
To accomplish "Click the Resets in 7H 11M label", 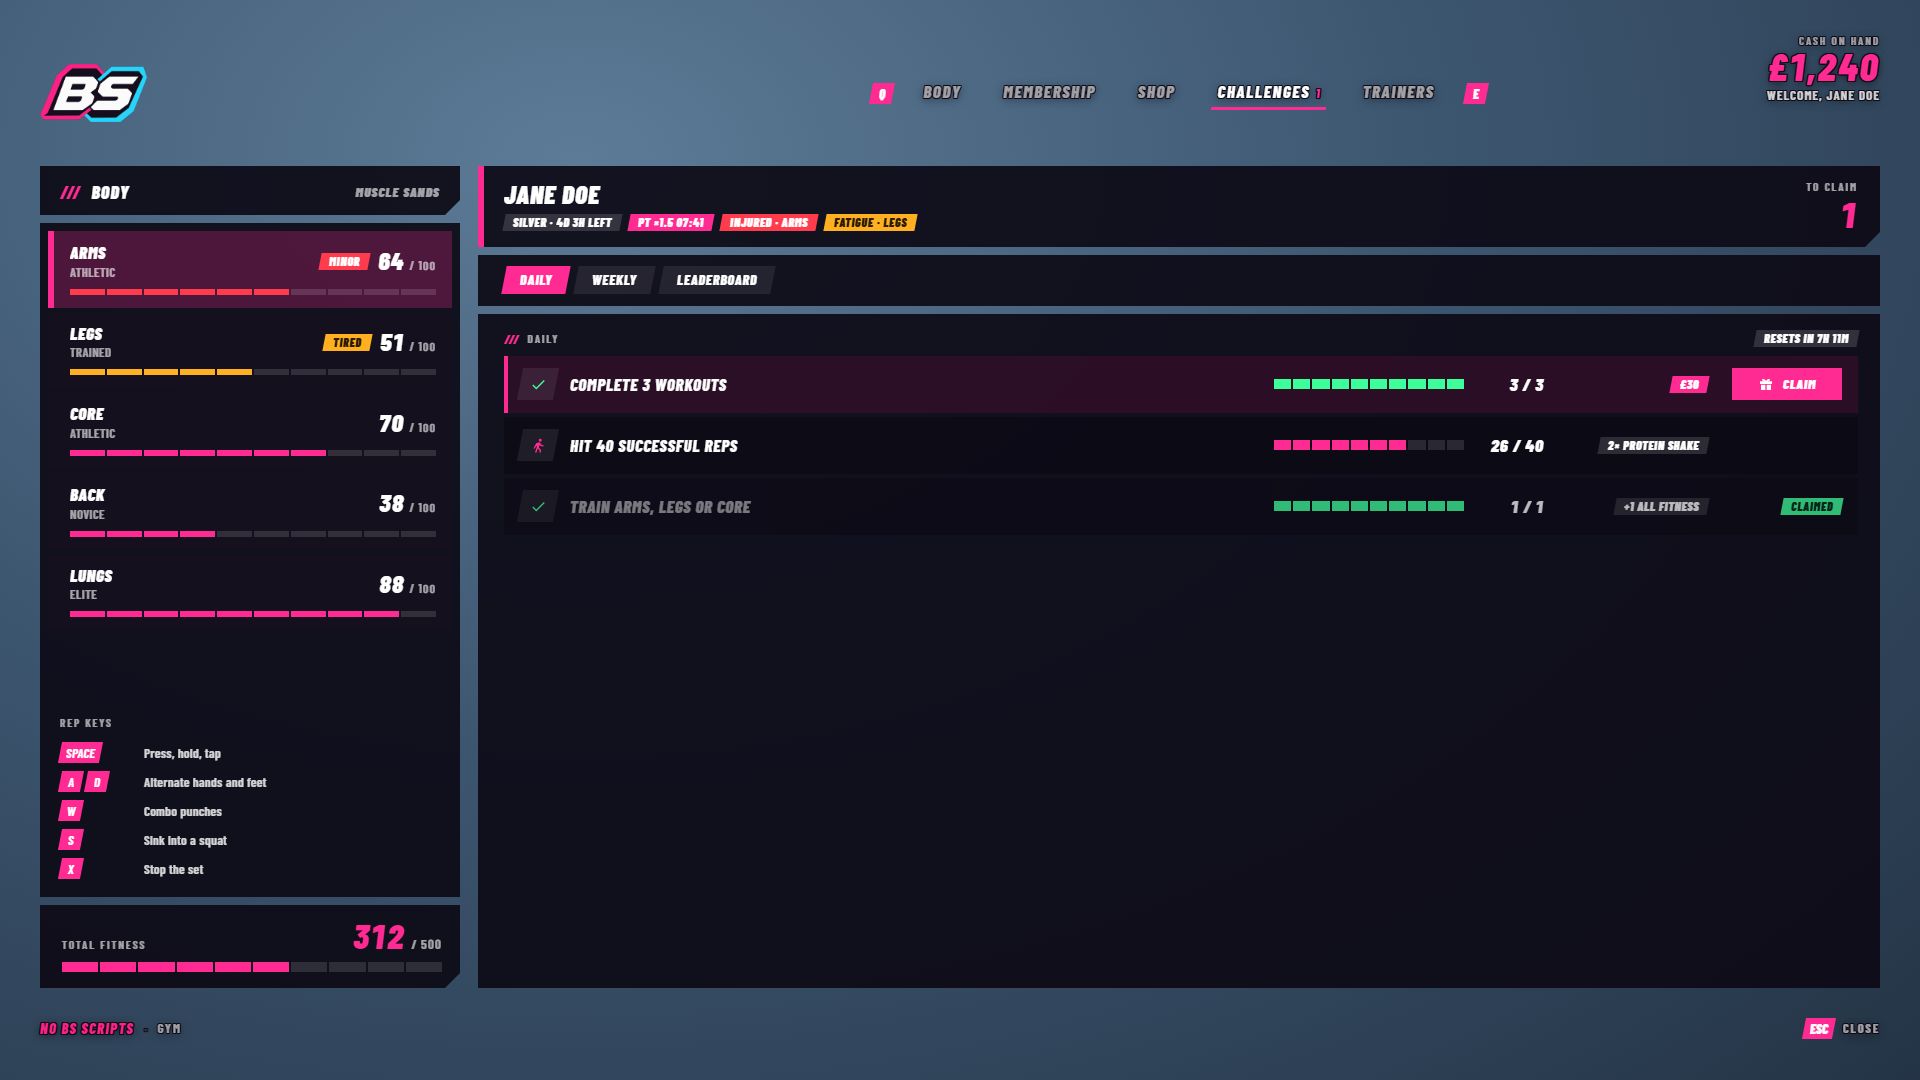I will (1806, 339).
